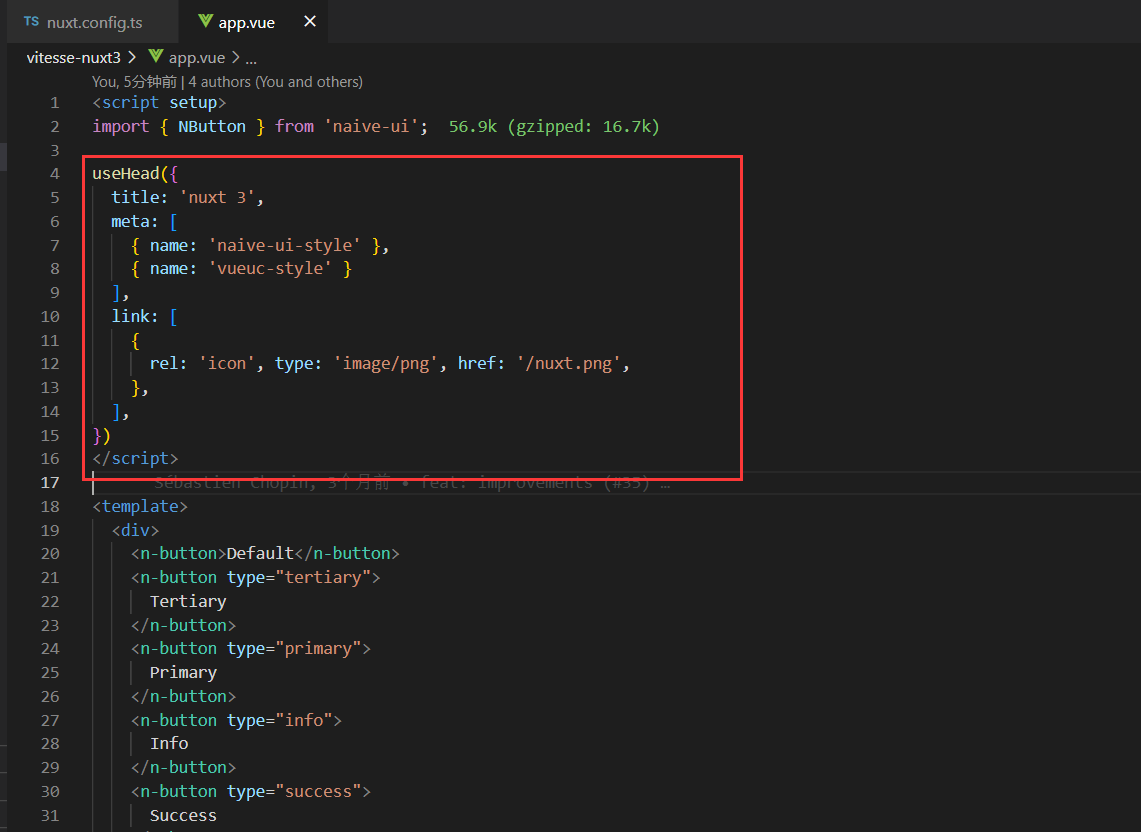Click the Vue icon in the breadcrumb bar
1141x832 pixels.
(155, 58)
